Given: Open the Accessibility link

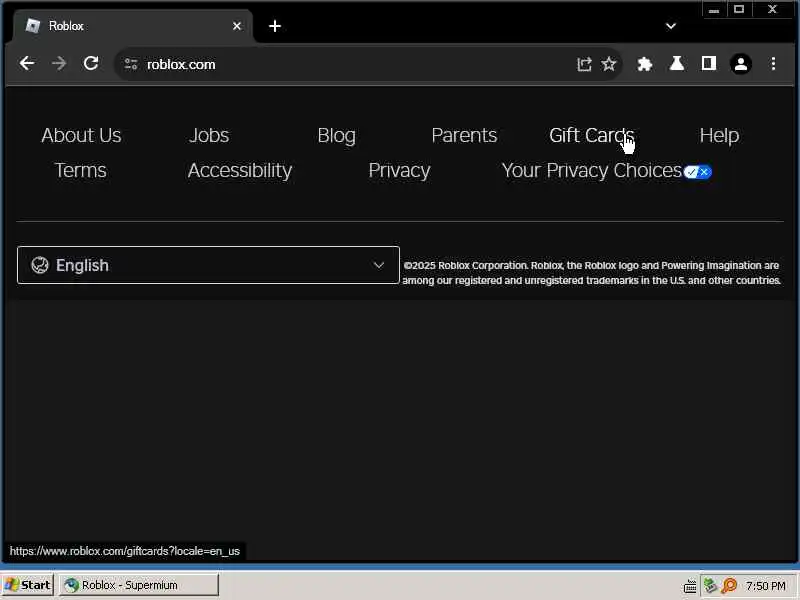Looking at the screenshot, I should (240, 171).
